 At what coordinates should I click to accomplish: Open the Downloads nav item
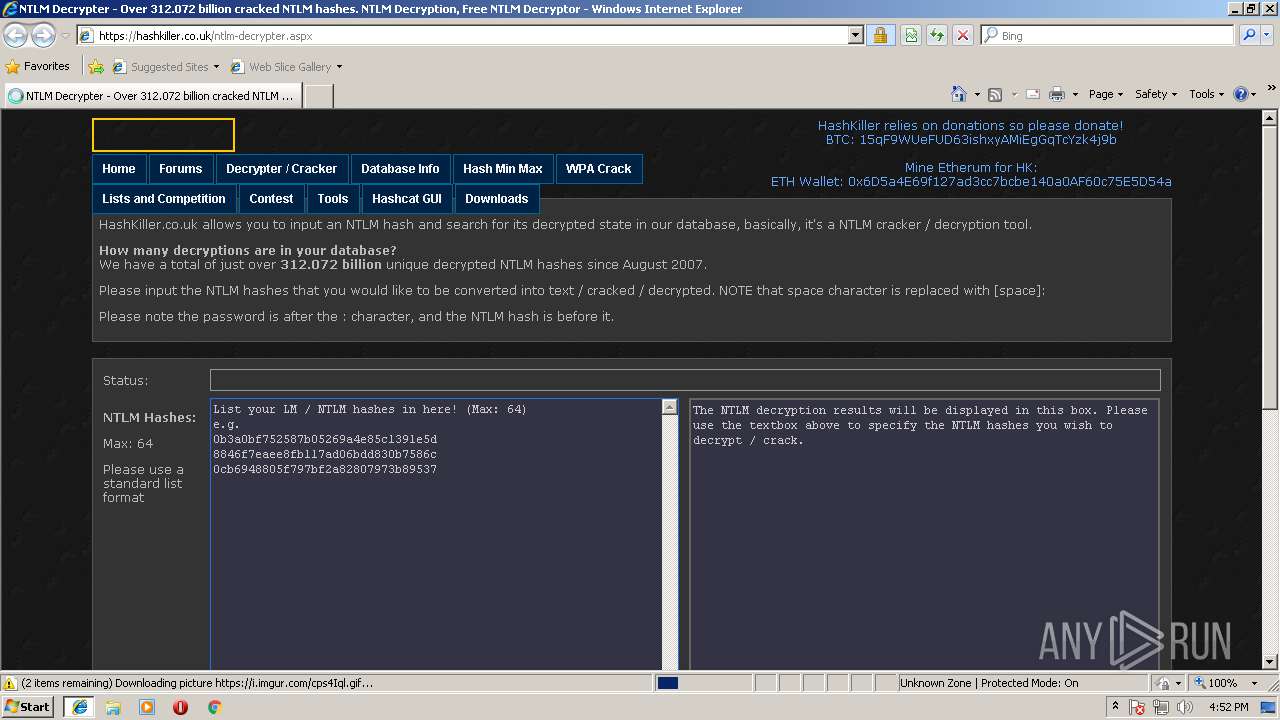pos(497,199)
